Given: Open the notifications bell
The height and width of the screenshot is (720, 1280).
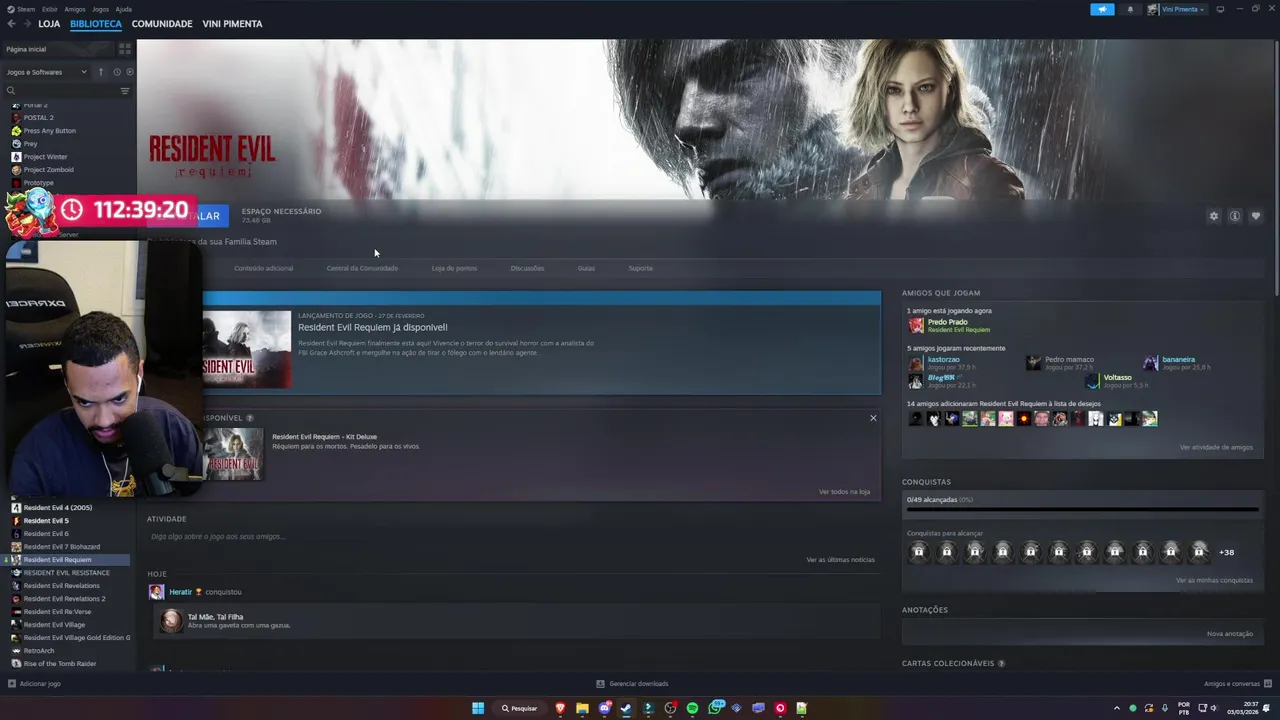Looking at the screenshot, I should tap(1130, 9).
